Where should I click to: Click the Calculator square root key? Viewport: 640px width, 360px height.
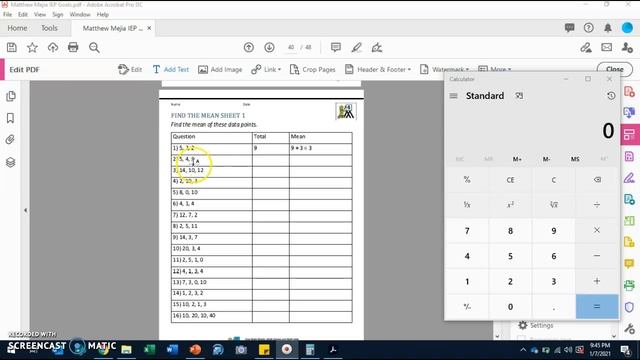553,205
